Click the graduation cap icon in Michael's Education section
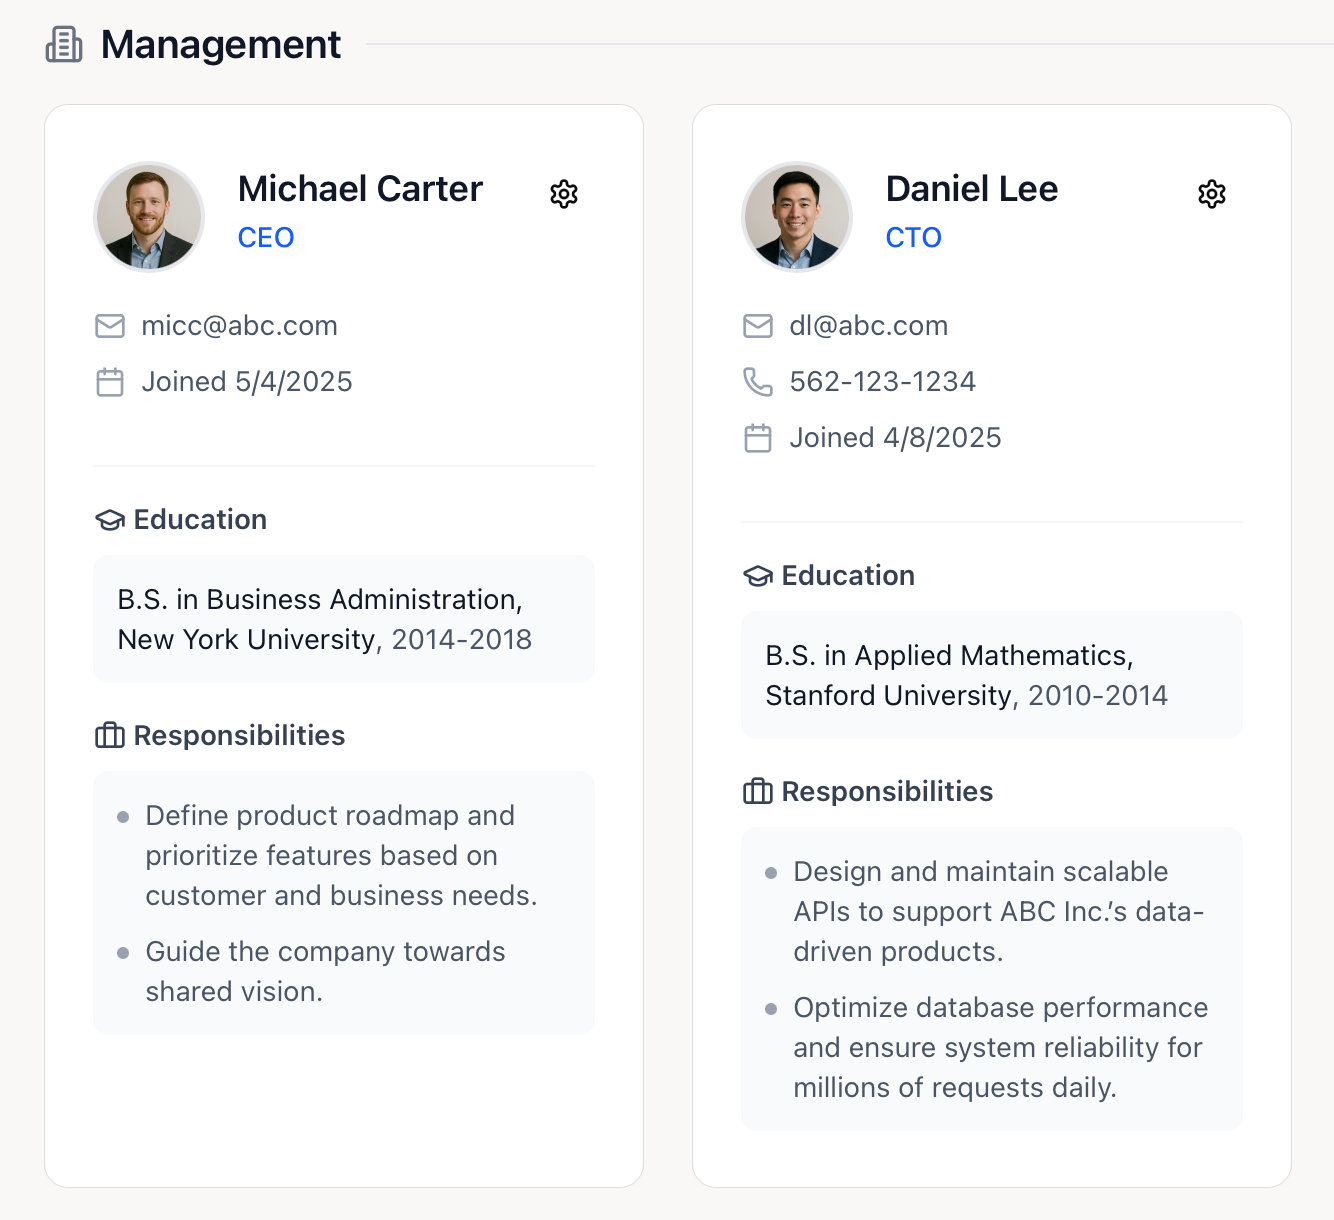 click(110, 519)
